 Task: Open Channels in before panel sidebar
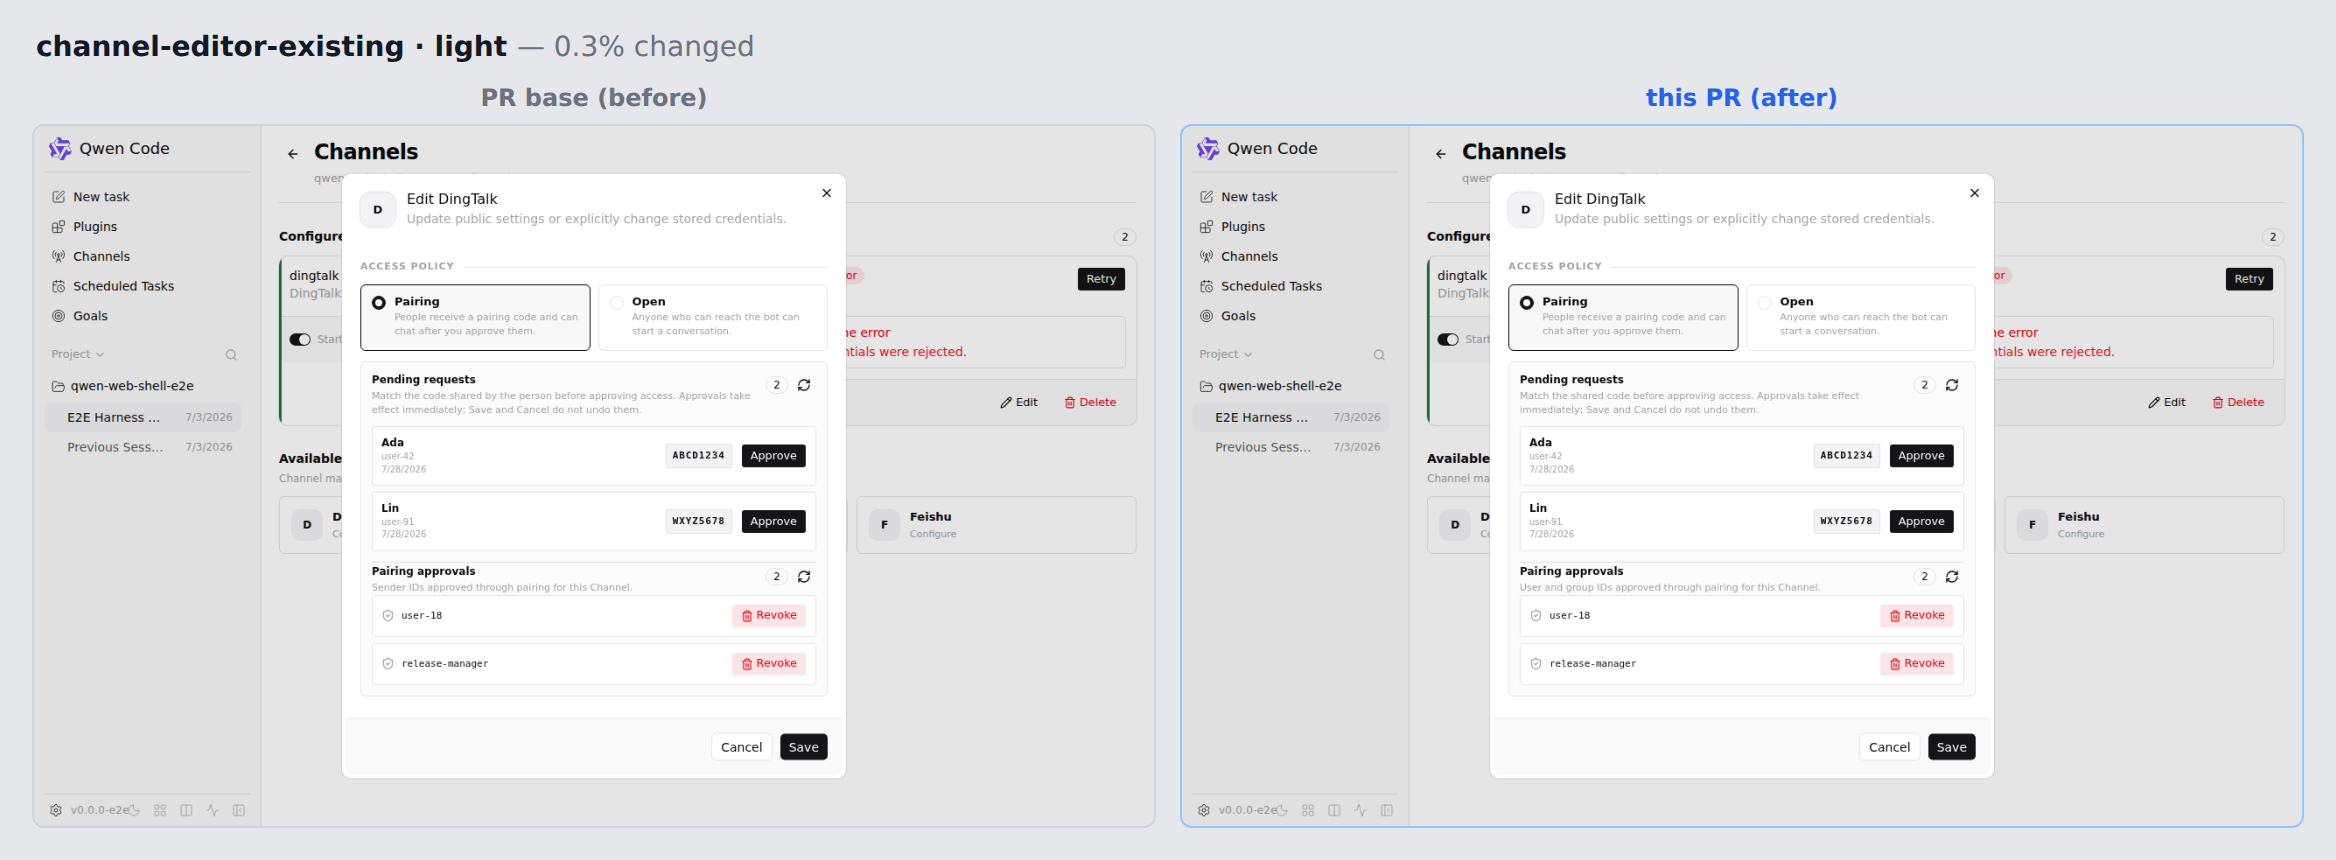[x=91, y=257]
